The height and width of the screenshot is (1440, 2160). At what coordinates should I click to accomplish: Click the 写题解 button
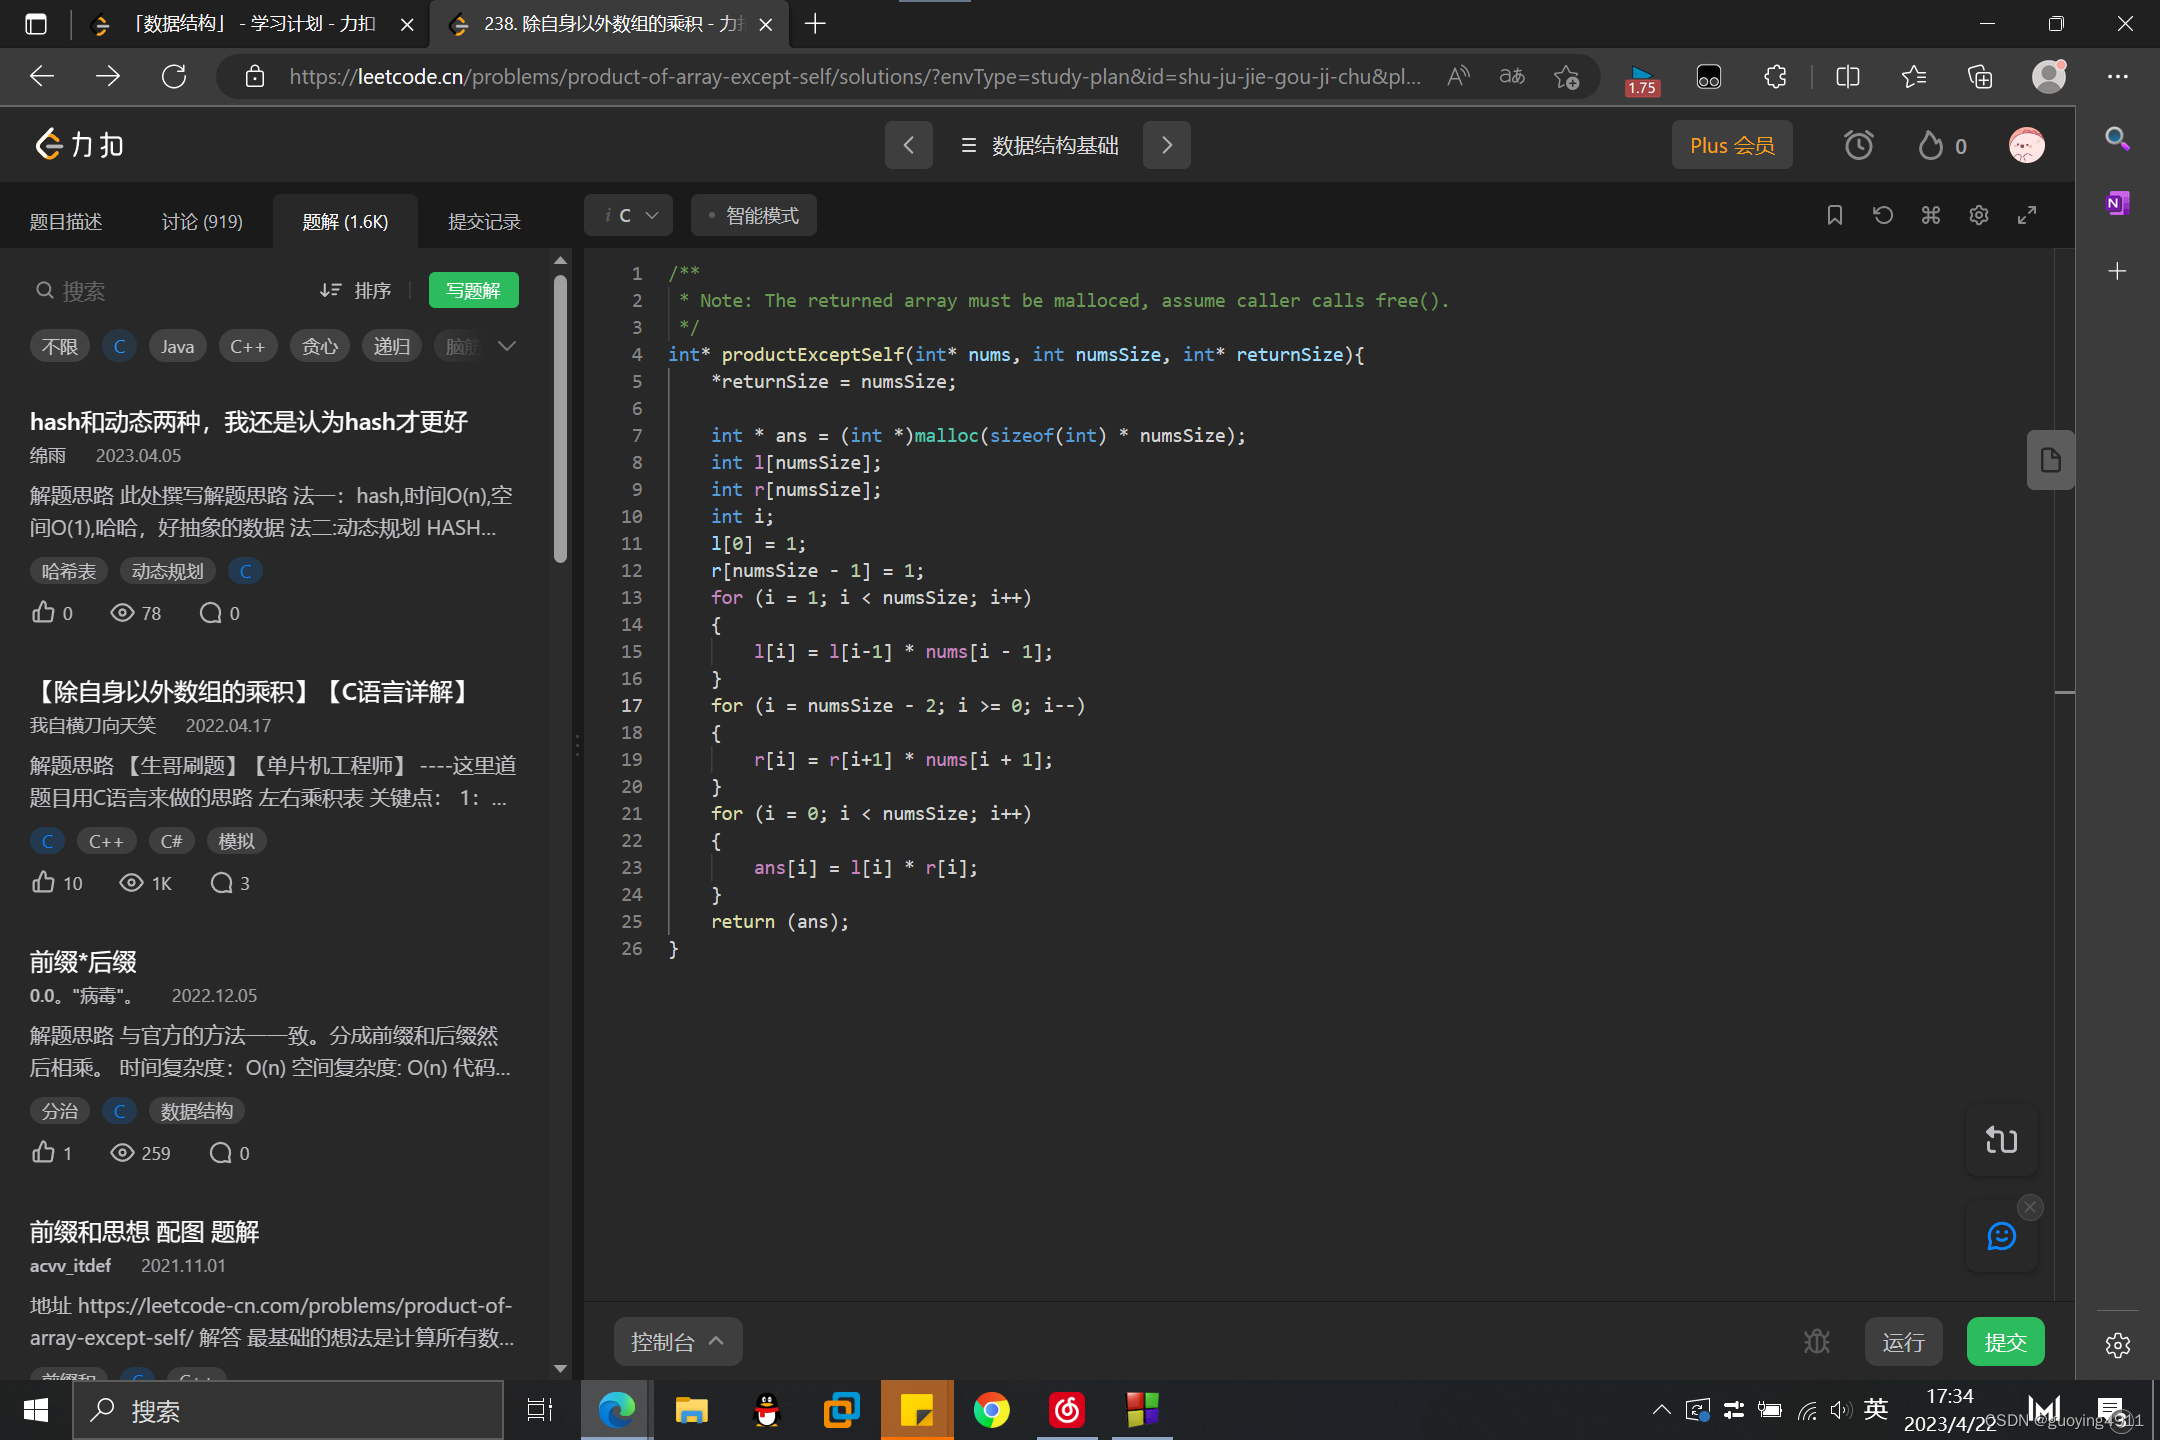coord(473,291)
